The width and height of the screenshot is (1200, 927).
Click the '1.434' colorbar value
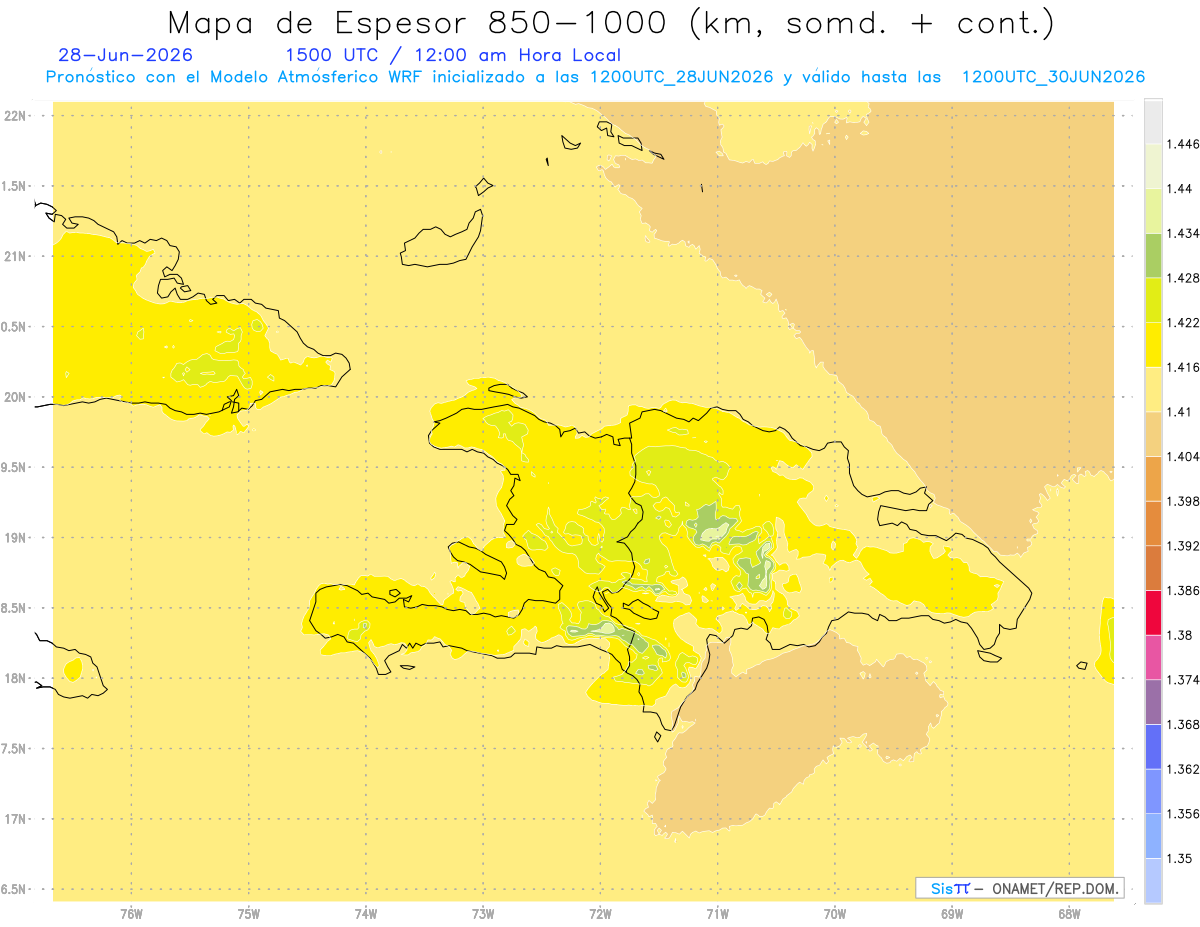[x=1183, y=233]
